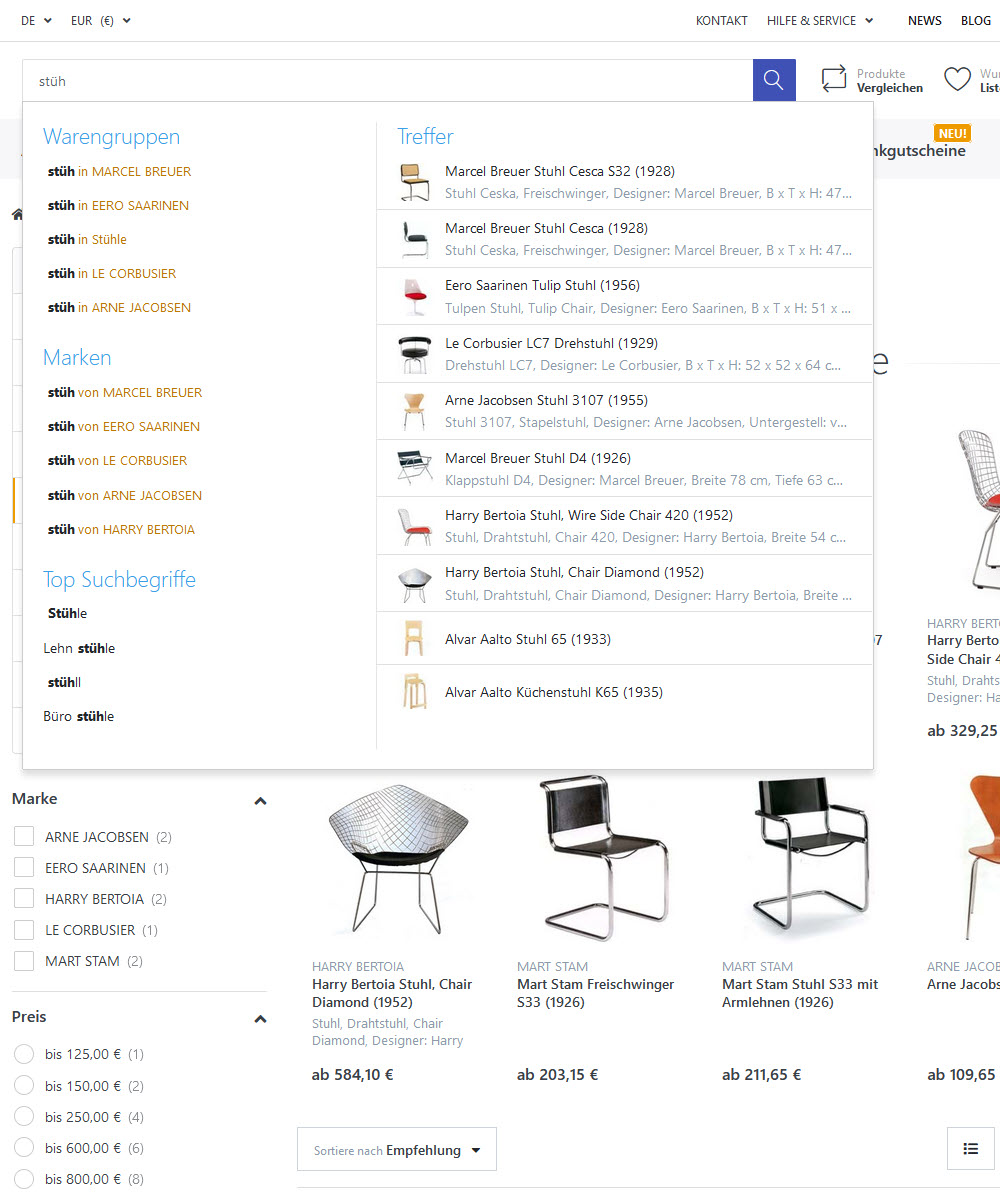Click the blue search magnifier button
The height and width of the screenshot is (1196, 1000).
click(x=773, y=80)
